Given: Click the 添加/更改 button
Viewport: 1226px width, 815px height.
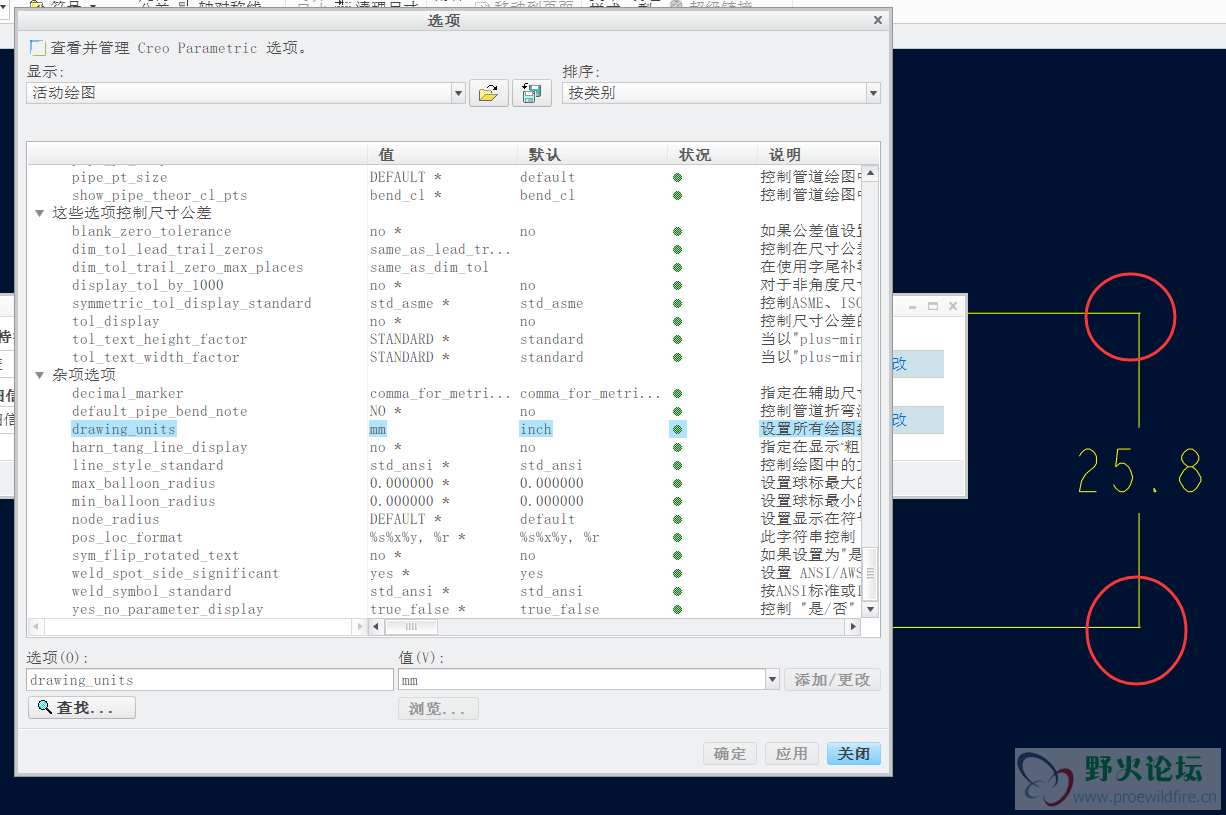Looking at the screenshot, I should click(832, 680).
